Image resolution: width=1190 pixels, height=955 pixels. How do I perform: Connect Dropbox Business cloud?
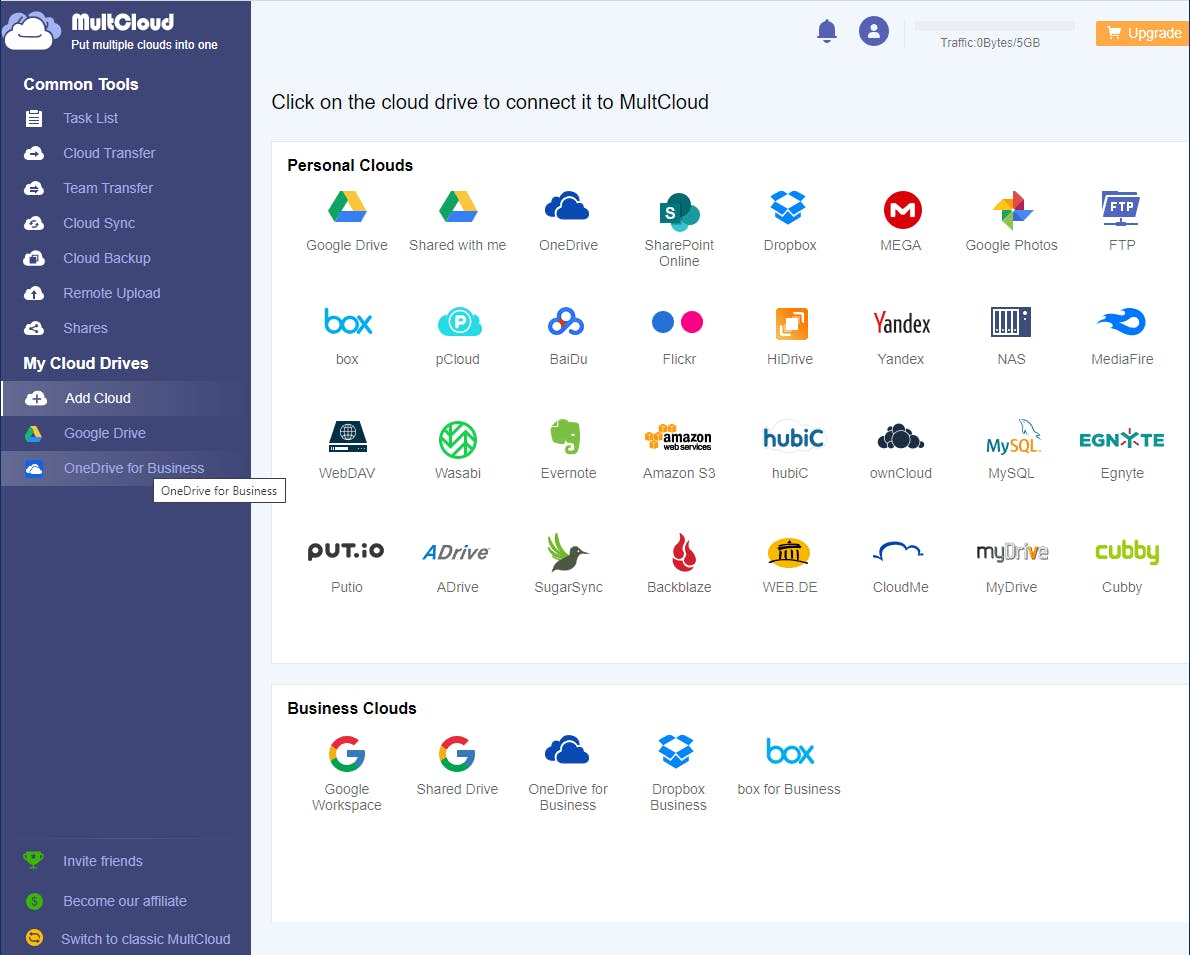(678, 773)
